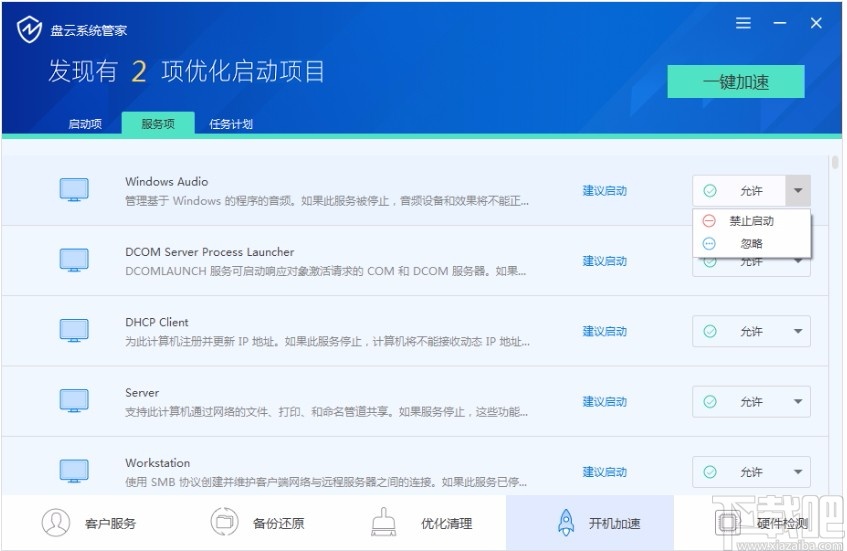847x551 pixels.
Task: Click 建议启动 link for Server
Action: tap(604, 401)
